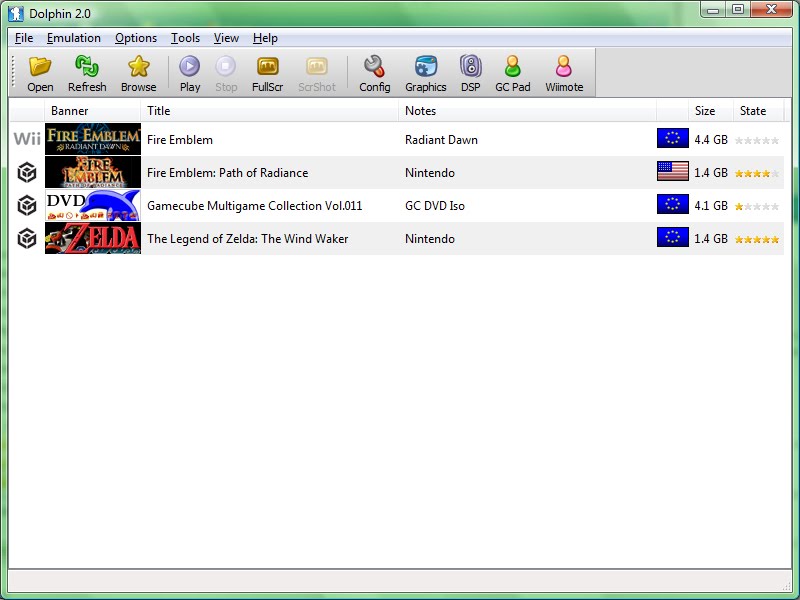Select the Zelda banner image
The height and width of the screenshot is (600, 800).
click(x=93, y=238)
